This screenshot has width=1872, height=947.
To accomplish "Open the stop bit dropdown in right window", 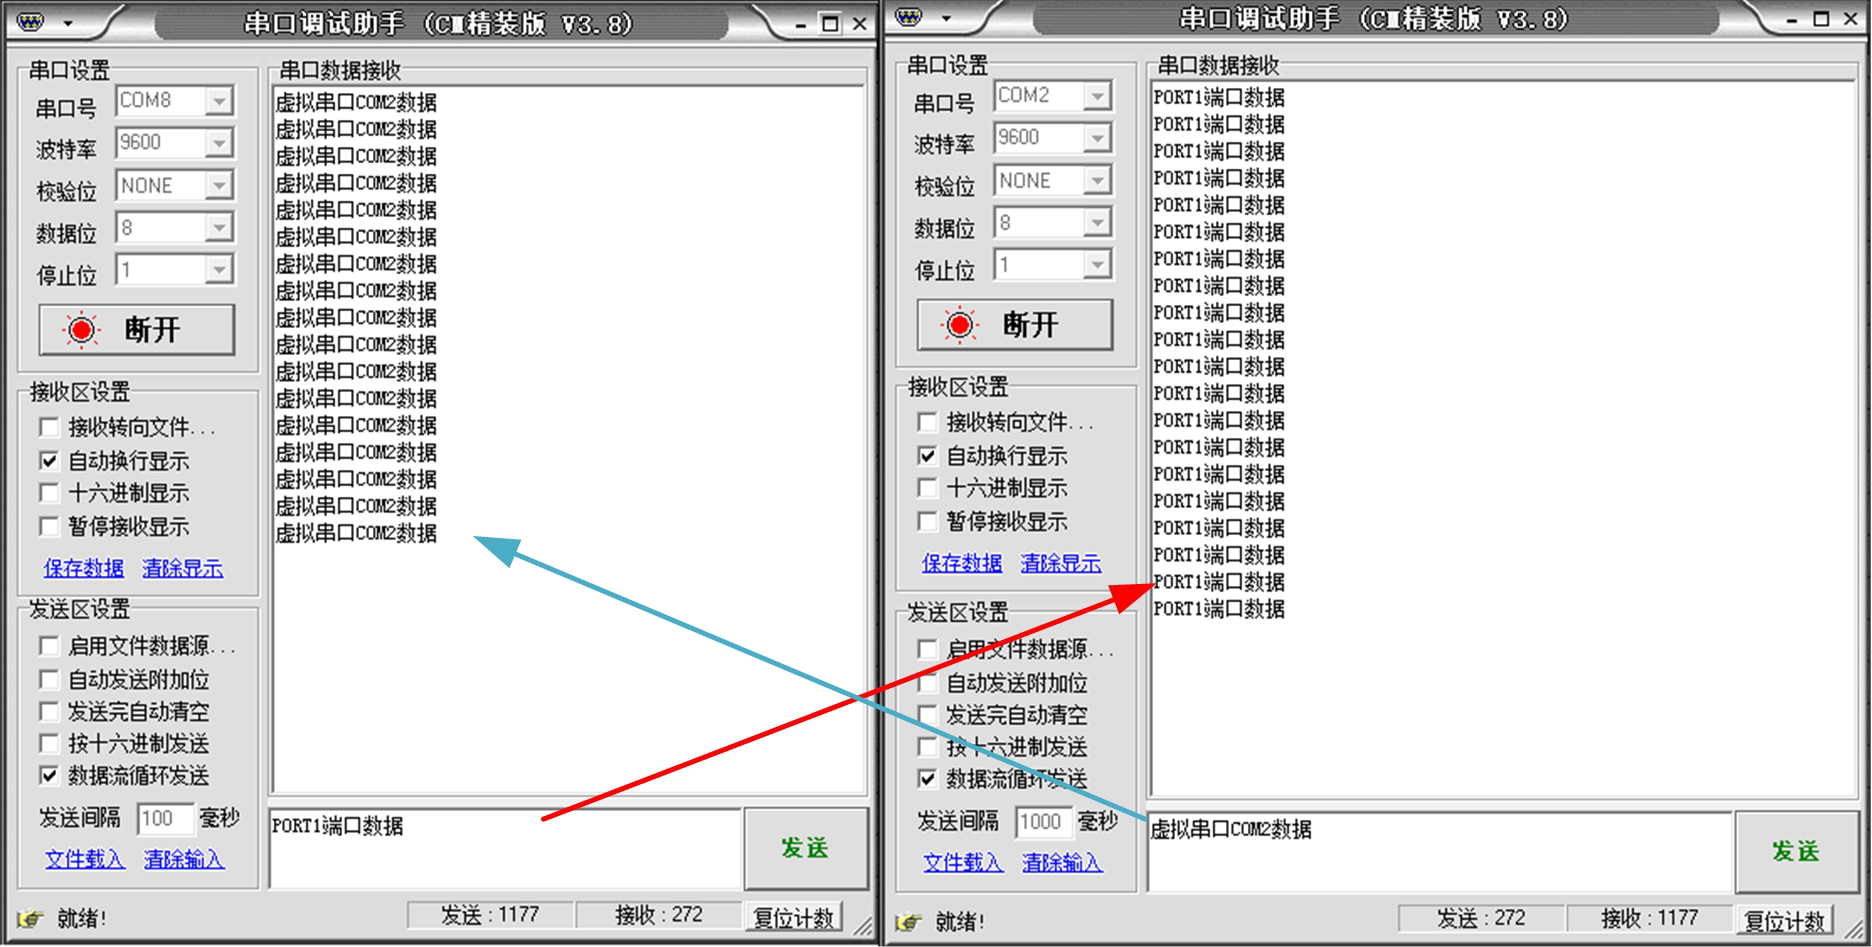I will 1098,264.
